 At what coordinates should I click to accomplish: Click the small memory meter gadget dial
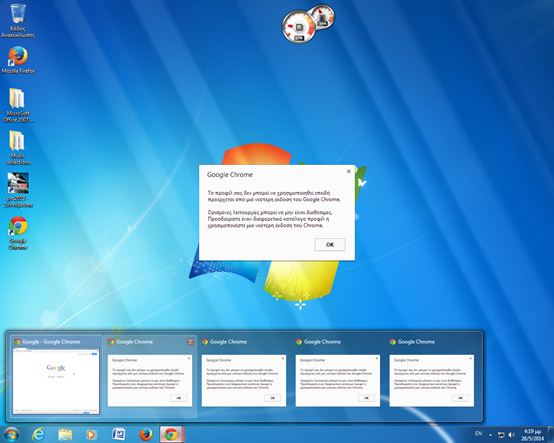click(322, 16)
